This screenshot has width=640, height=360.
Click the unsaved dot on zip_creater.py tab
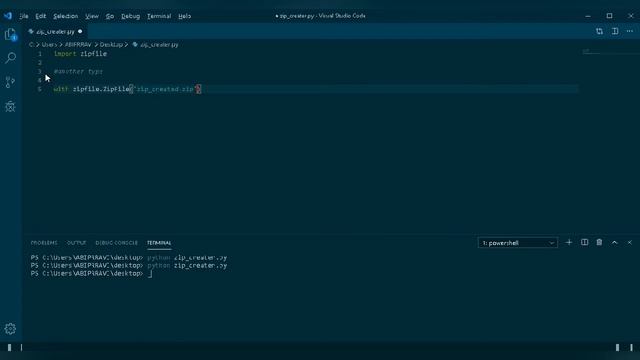pos(80,31)
